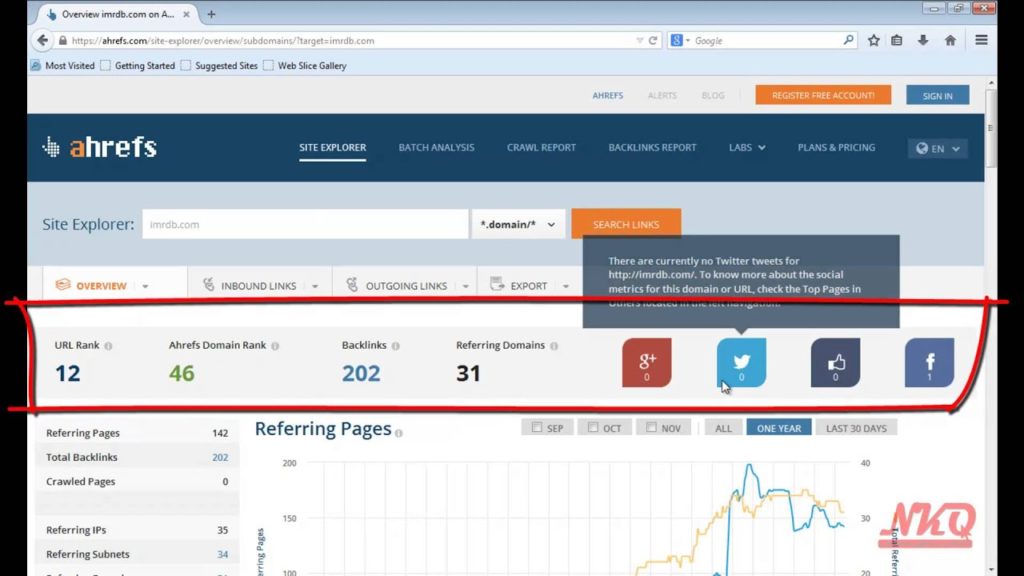Click the thumbs-up likes count icon
Viewport: 1024px width, 576px height.
(835, 362)
